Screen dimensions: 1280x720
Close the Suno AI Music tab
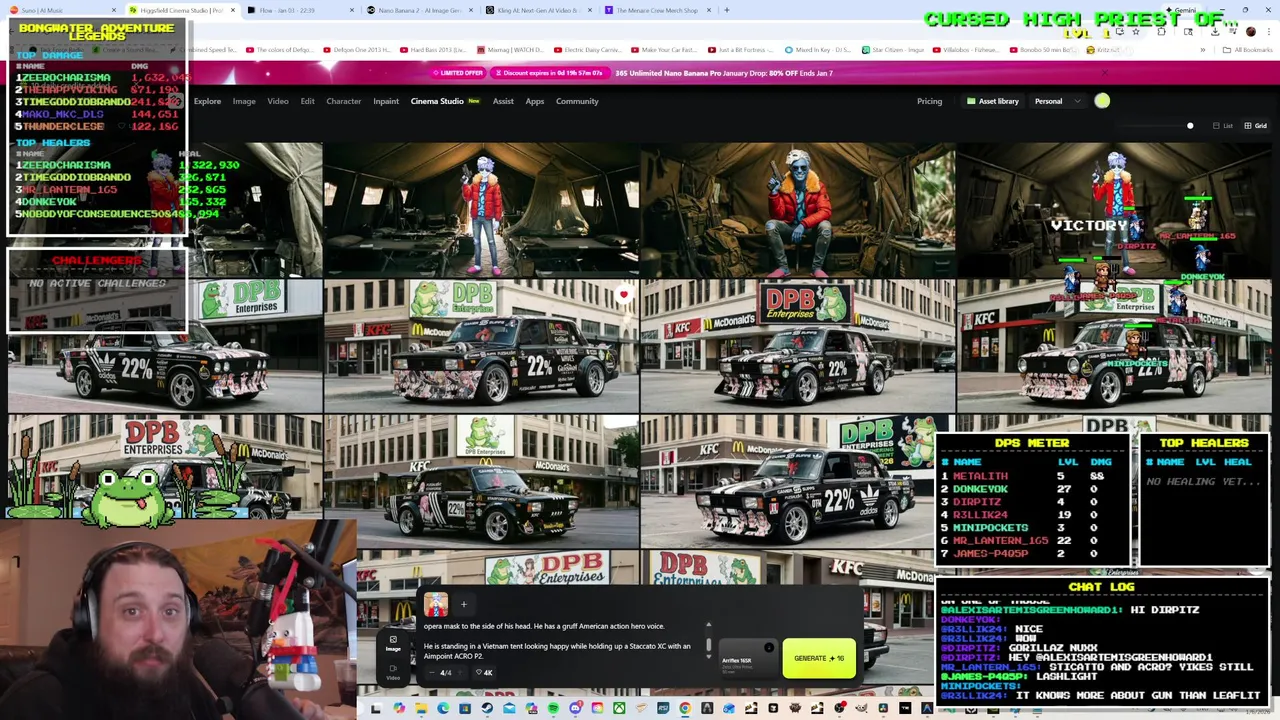(114, 10)
